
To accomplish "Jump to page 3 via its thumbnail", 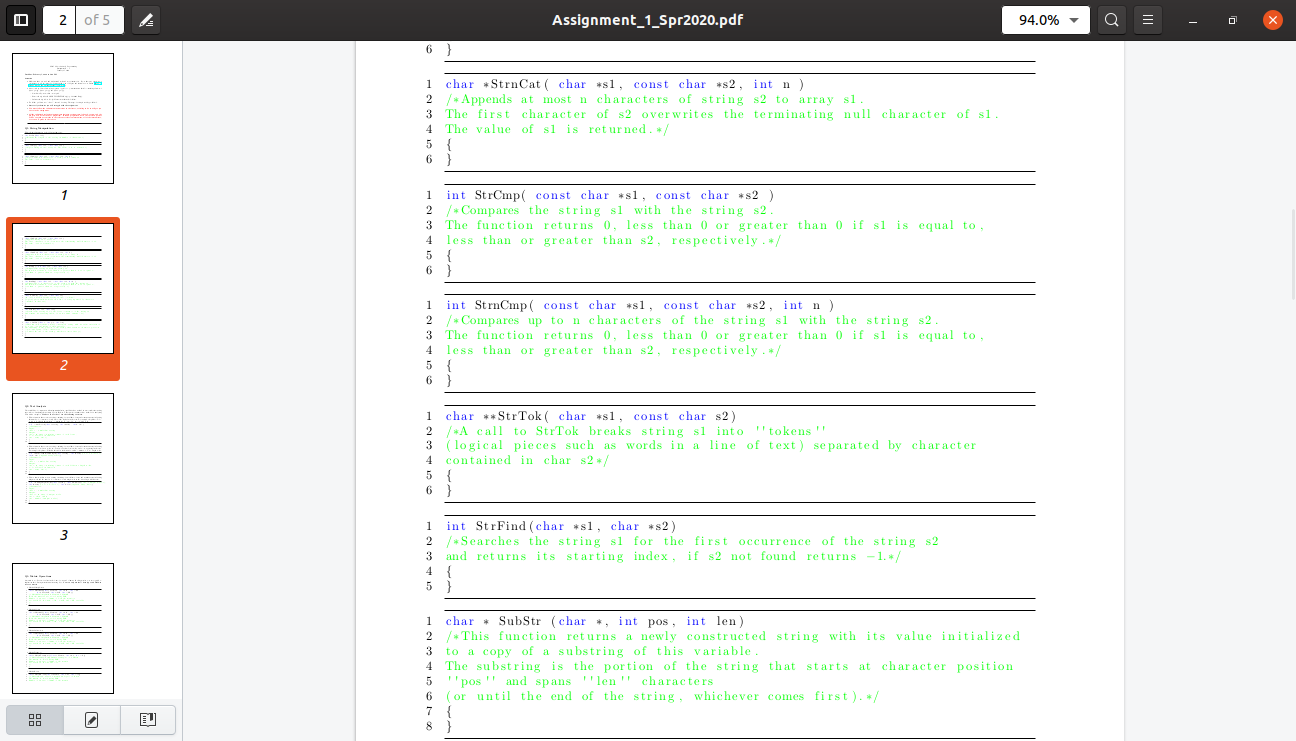I will click(x=62, y=458).
